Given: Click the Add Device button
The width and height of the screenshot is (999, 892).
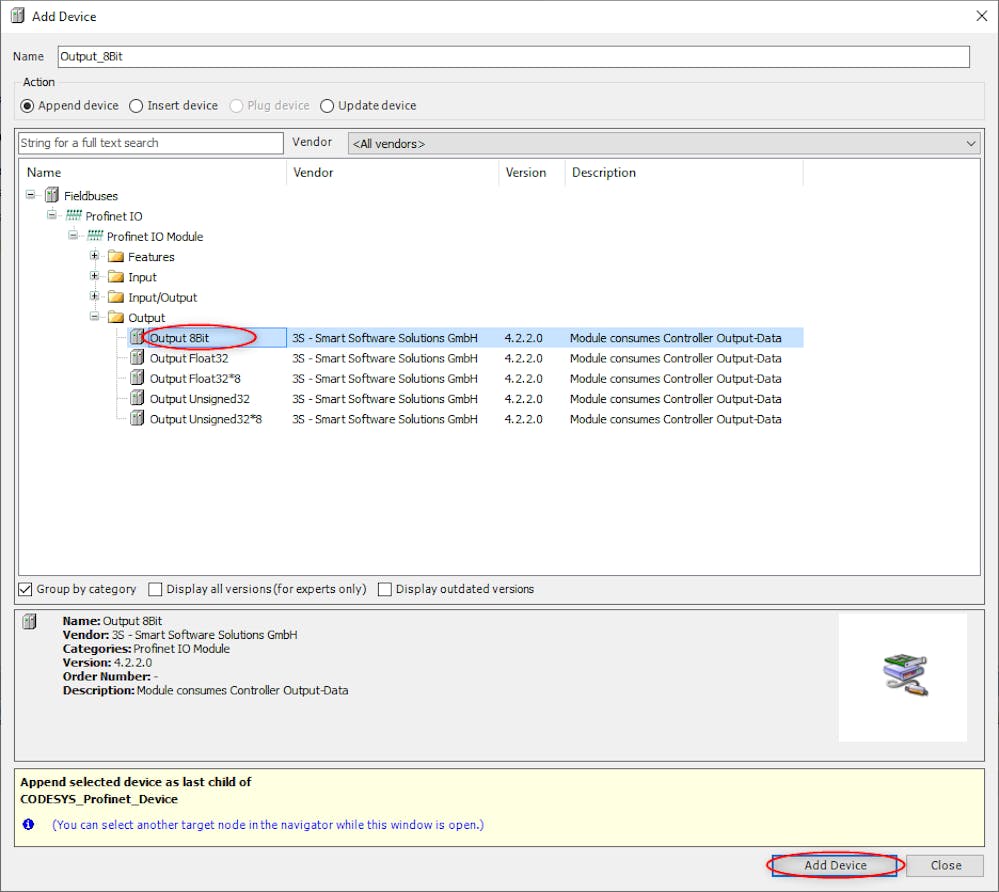Looking at the screenshot, I should coord(835,865).
